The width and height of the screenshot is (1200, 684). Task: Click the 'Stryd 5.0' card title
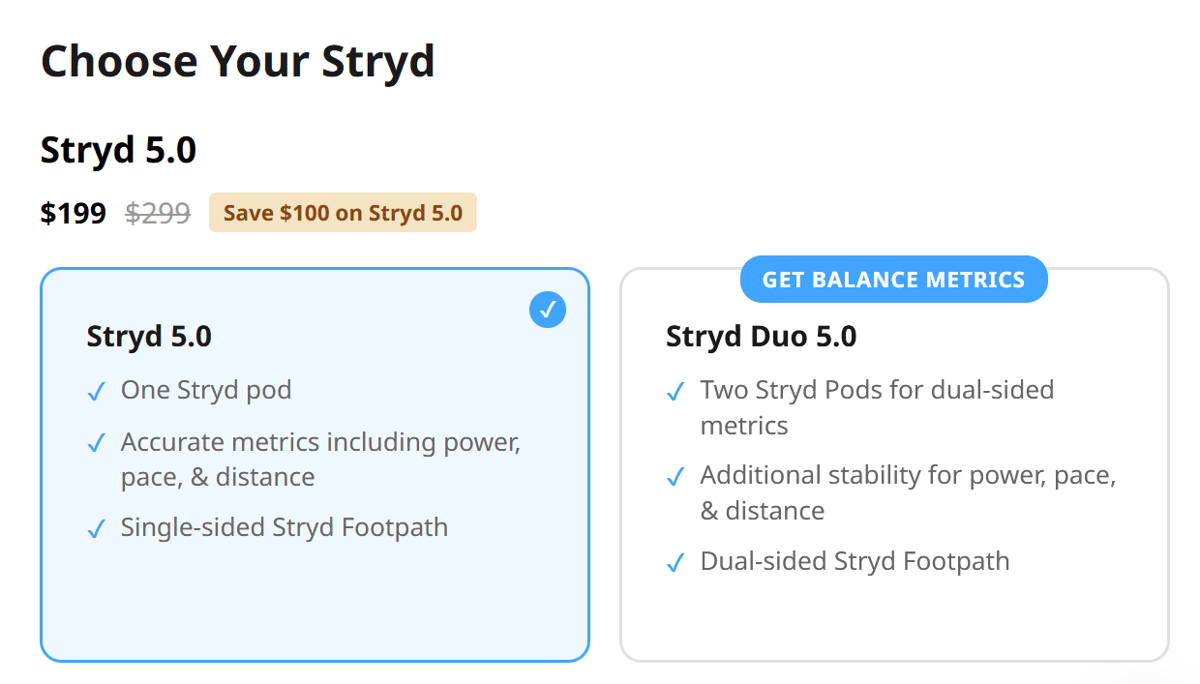tap(149, 337)
